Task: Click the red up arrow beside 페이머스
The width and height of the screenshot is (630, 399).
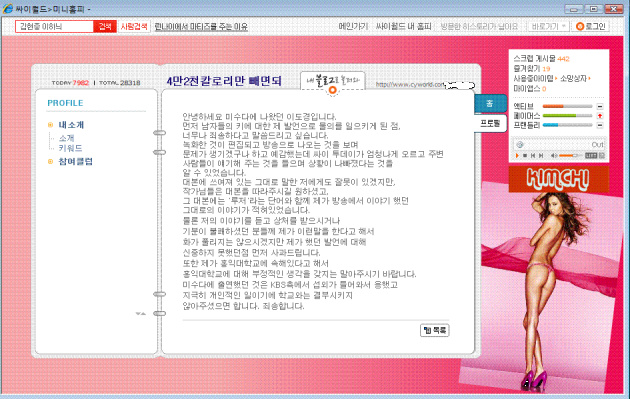Action: pyautogui.click(x=600, y=116)
